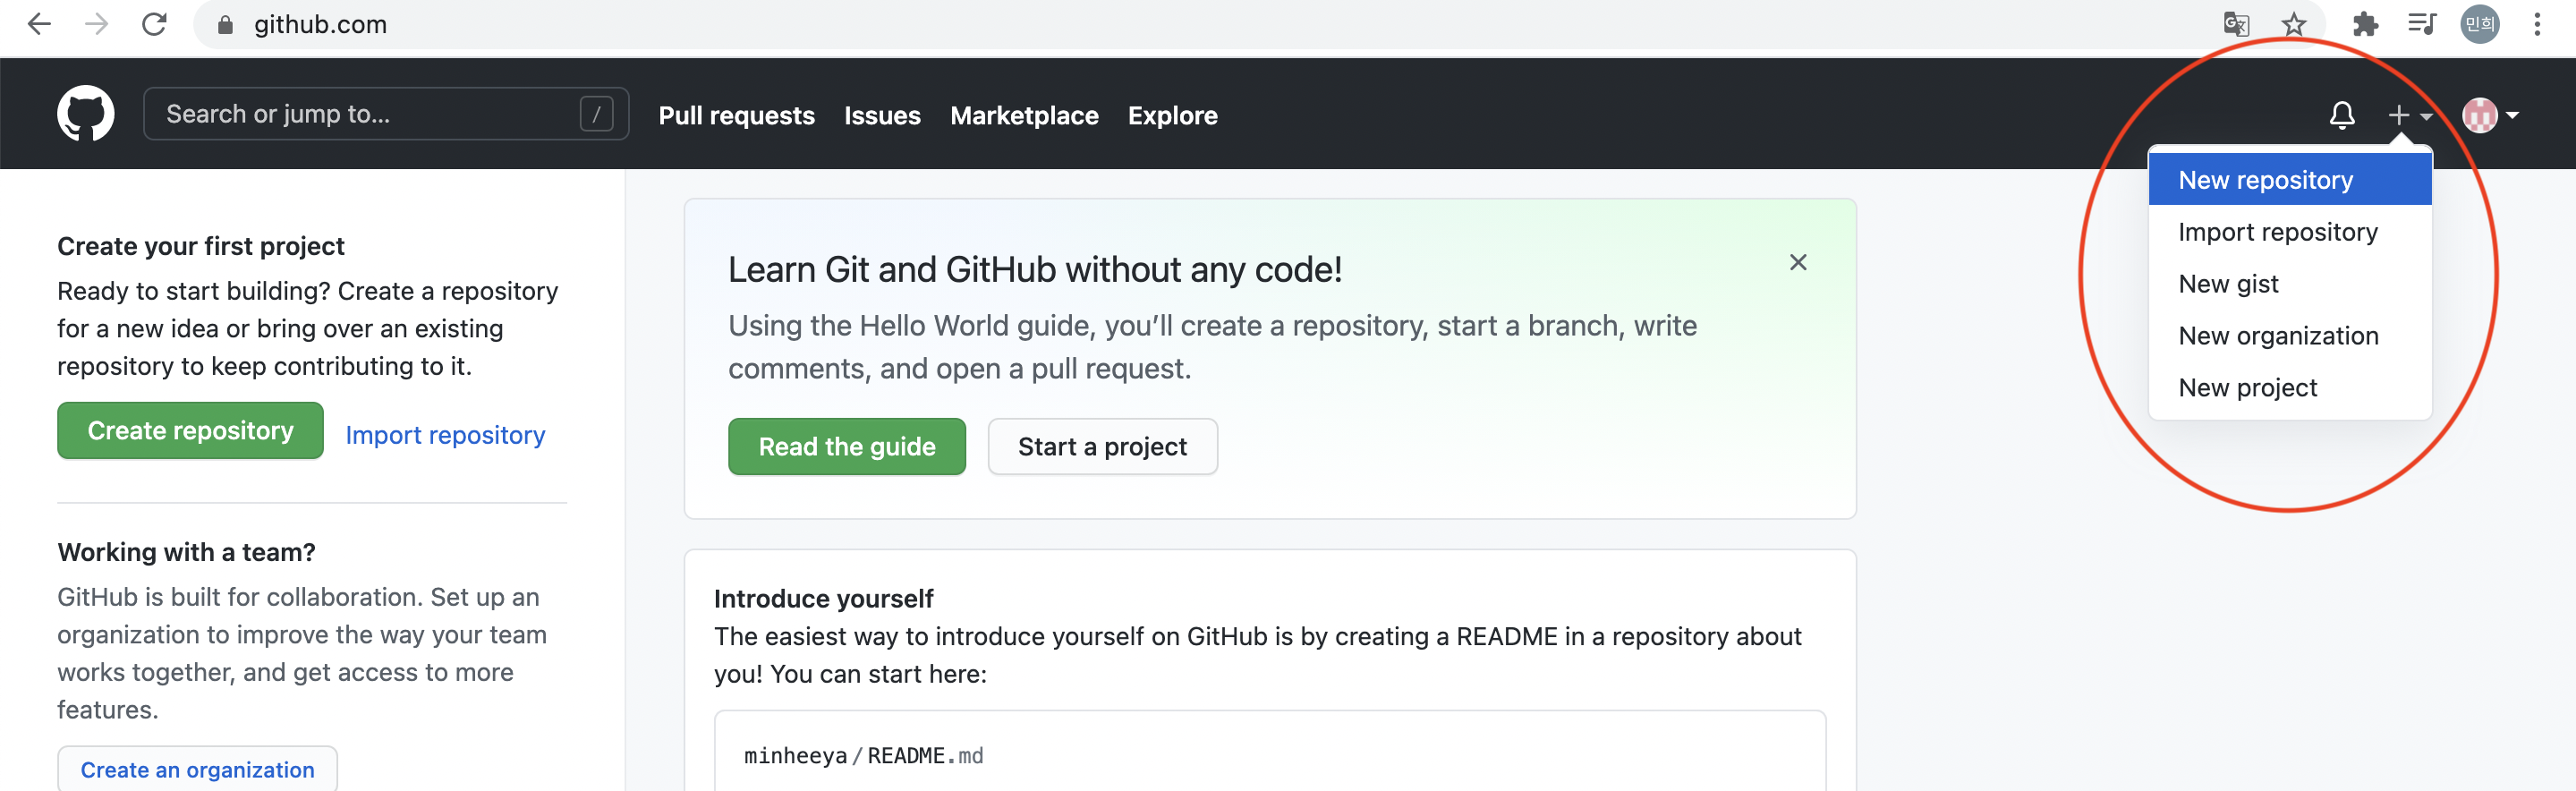This screenshot has height=791, width=2576.
Task: Open the notifications bell
Action: 2341,115
